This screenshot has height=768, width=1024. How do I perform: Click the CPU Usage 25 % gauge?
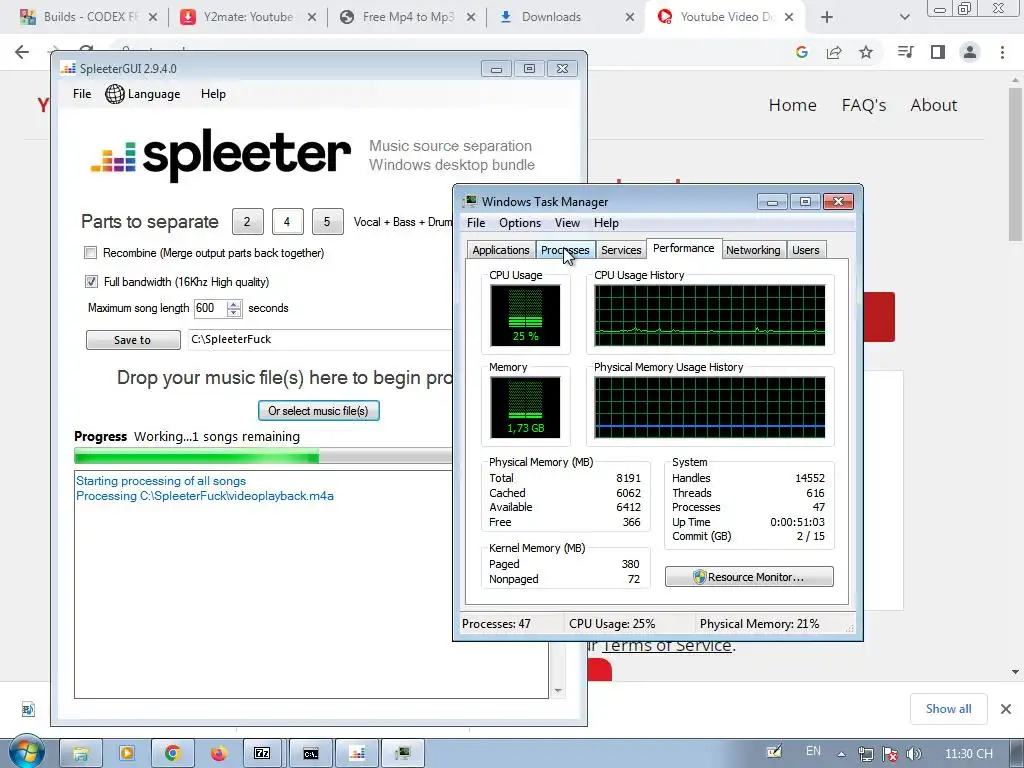pyautogui.click(x=525, y=315)
